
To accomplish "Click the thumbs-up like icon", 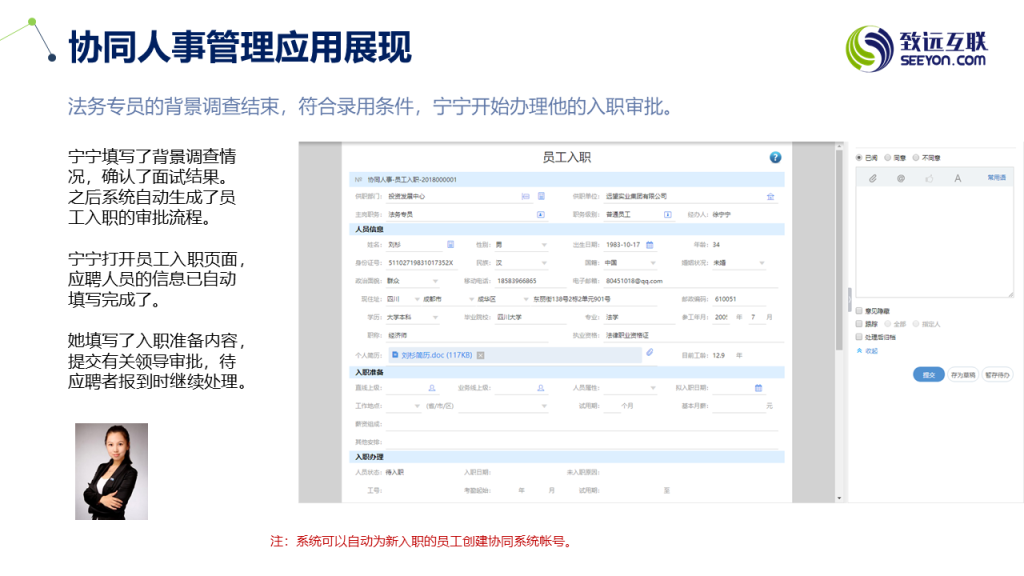I will coord(929,178).
